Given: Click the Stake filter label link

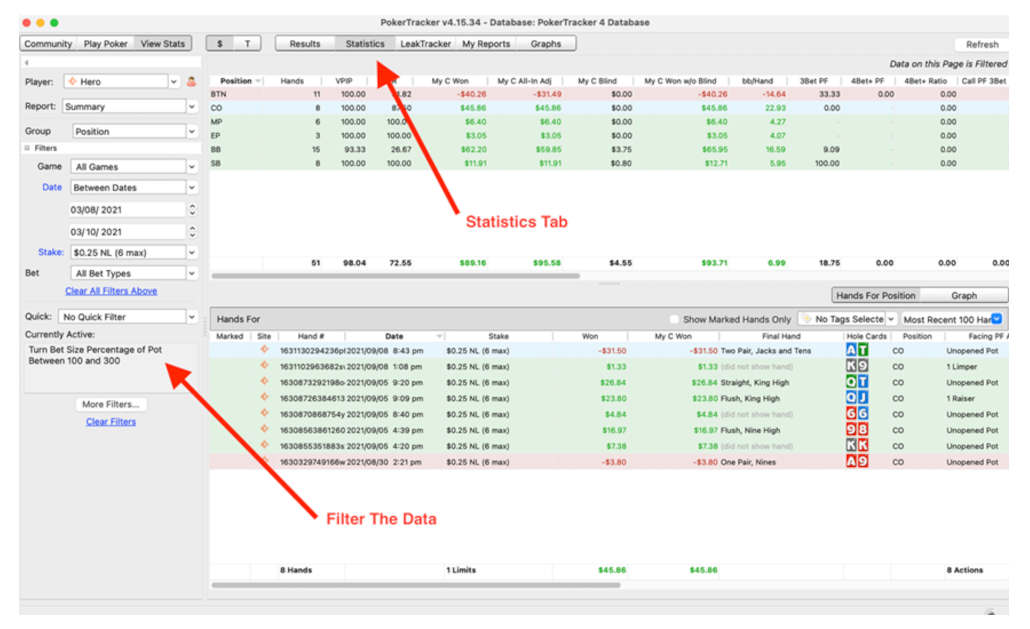Looking at the screenshot, I should (51, 251).
